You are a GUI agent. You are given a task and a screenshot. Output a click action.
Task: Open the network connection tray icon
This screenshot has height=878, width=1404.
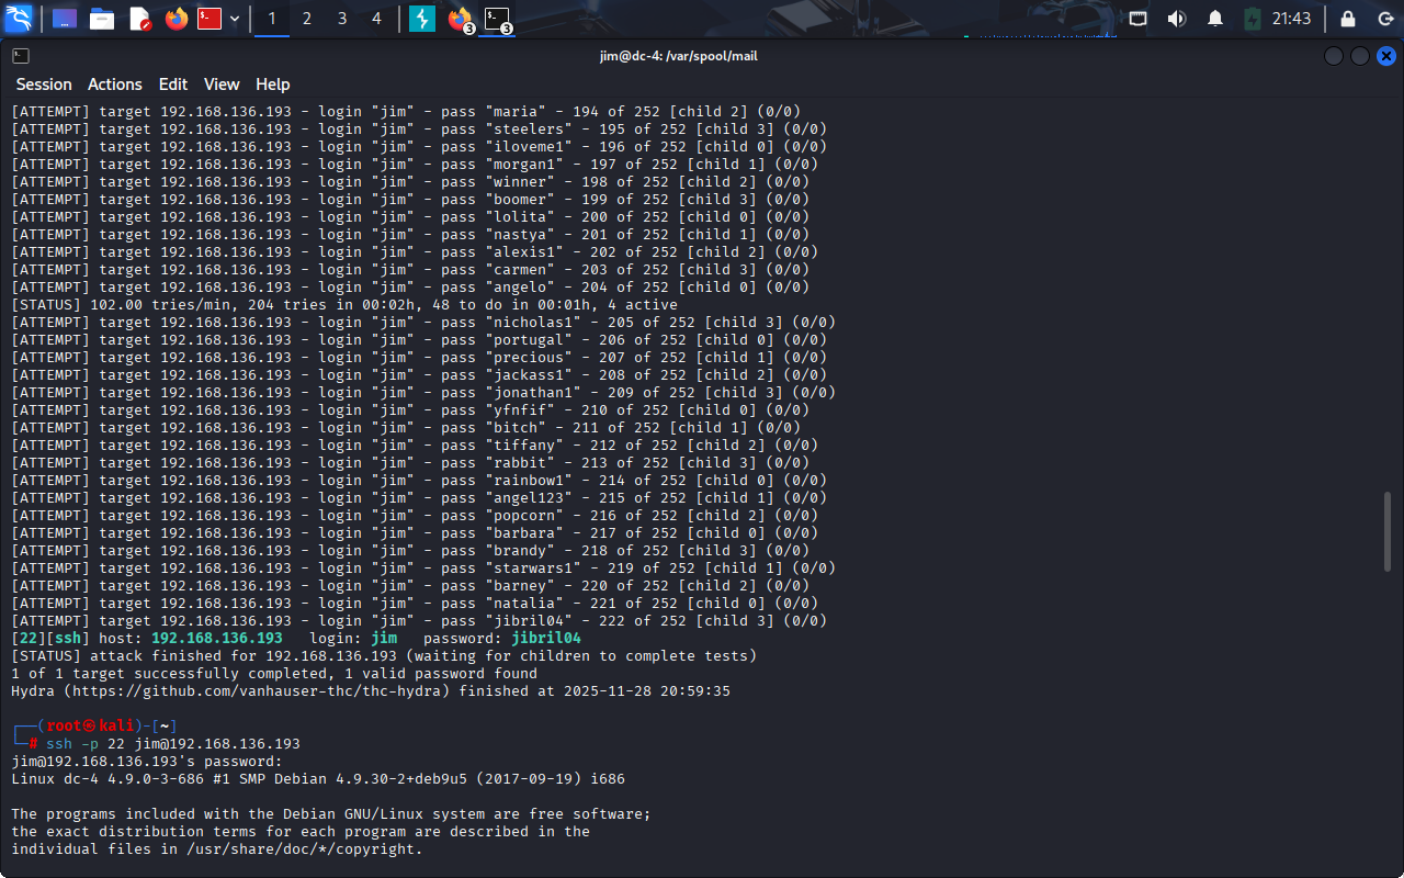(x=1138, y=18)
